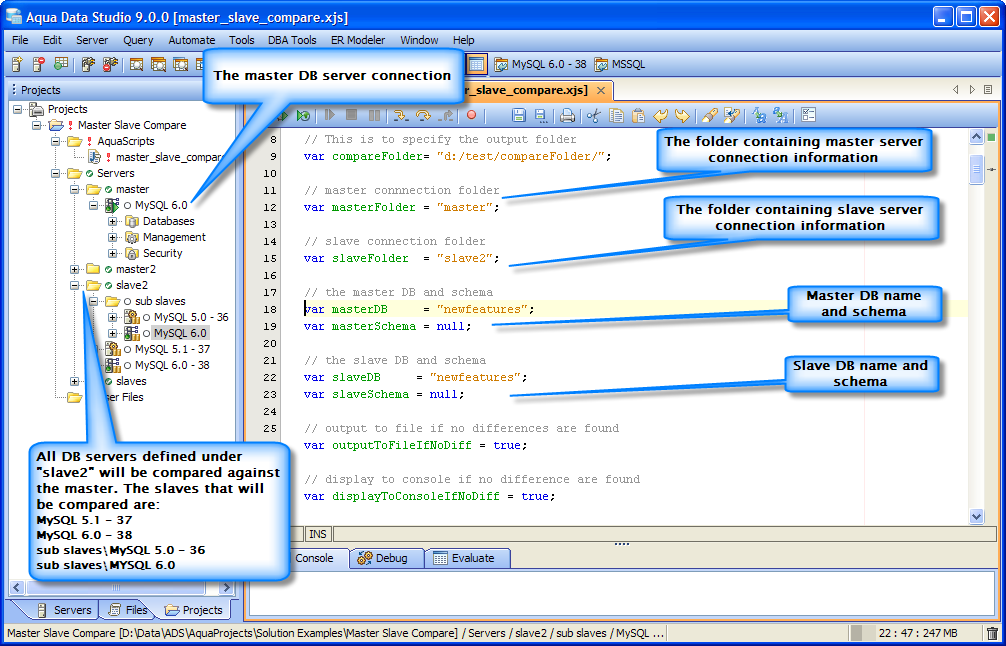This screenshot has height=646, width=1006.
Task: Click the Stop execution square icon
Action: coord(352,115)
